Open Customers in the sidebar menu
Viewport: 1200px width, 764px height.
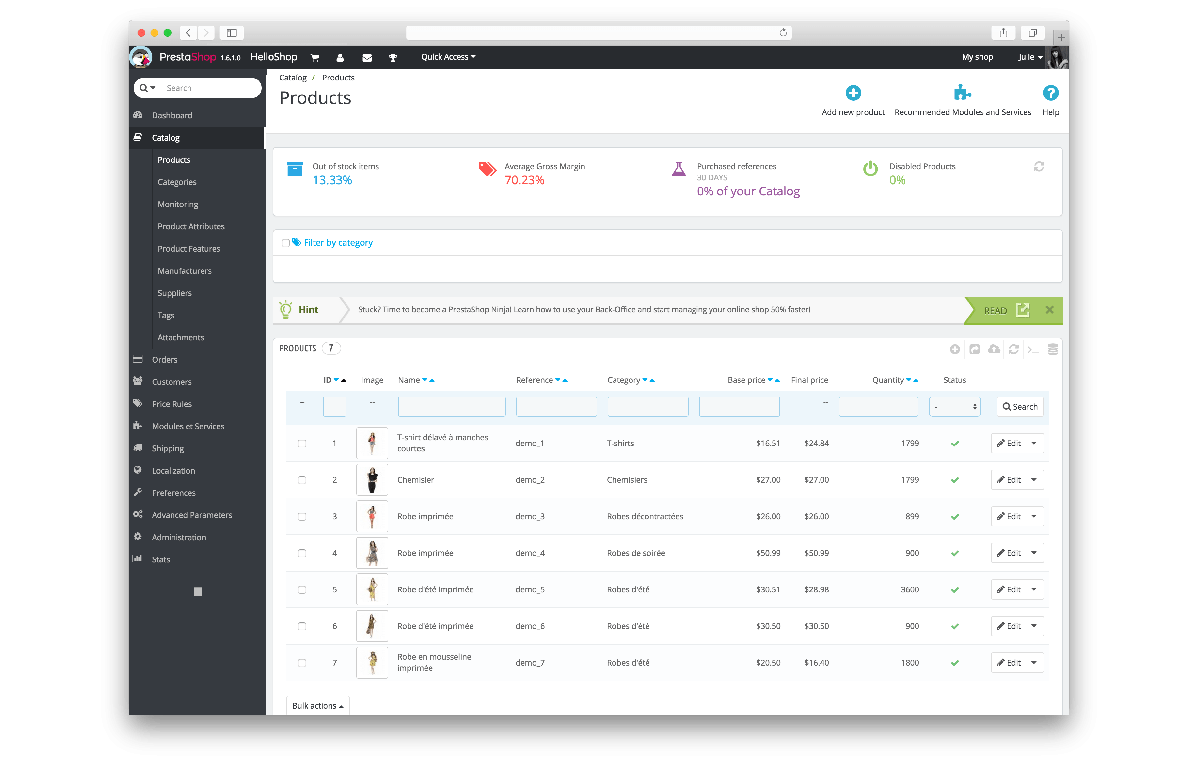(171, 382)
